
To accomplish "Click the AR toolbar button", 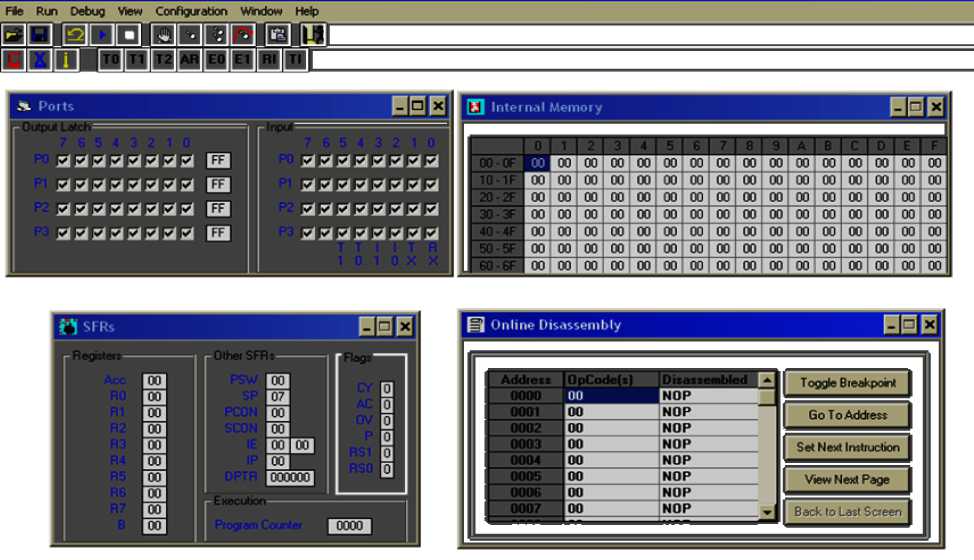I will click(x=190, y=60).
